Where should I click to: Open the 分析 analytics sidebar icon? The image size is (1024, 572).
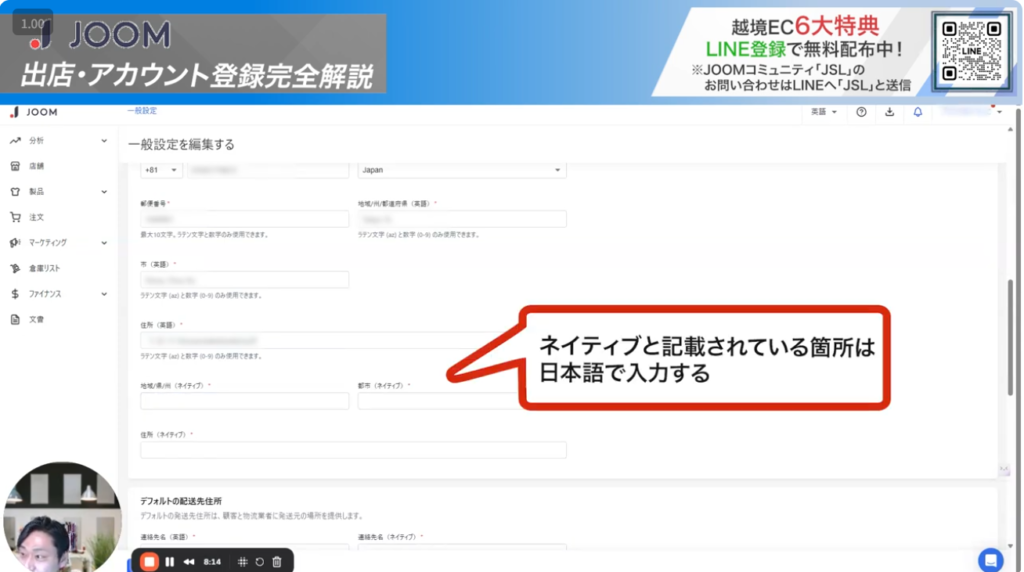pyautogui.click(x=15, y=141)
